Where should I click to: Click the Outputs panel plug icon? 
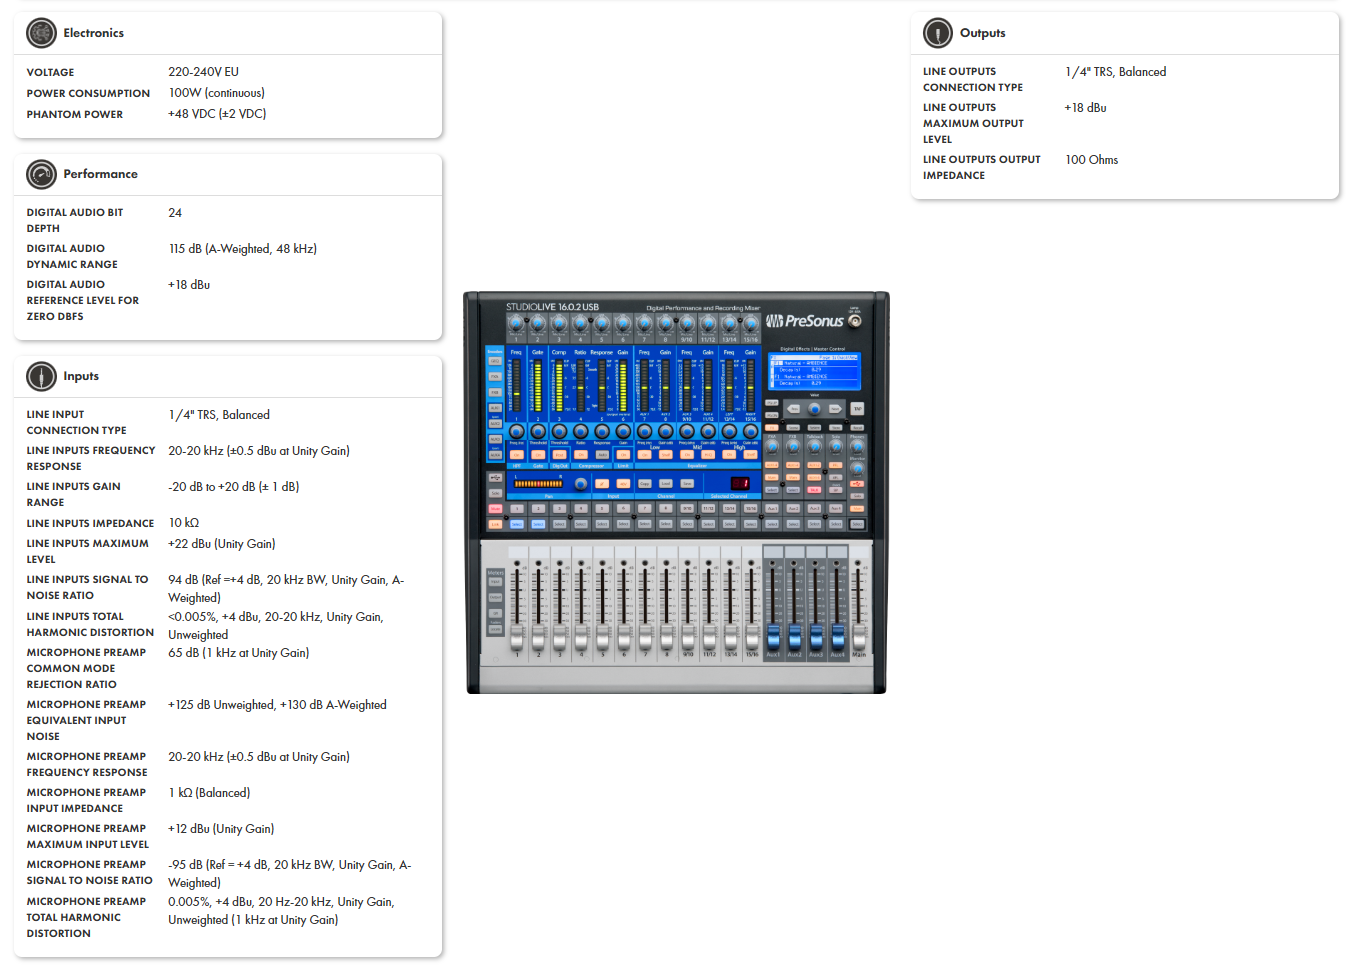[x=937, y=33]
